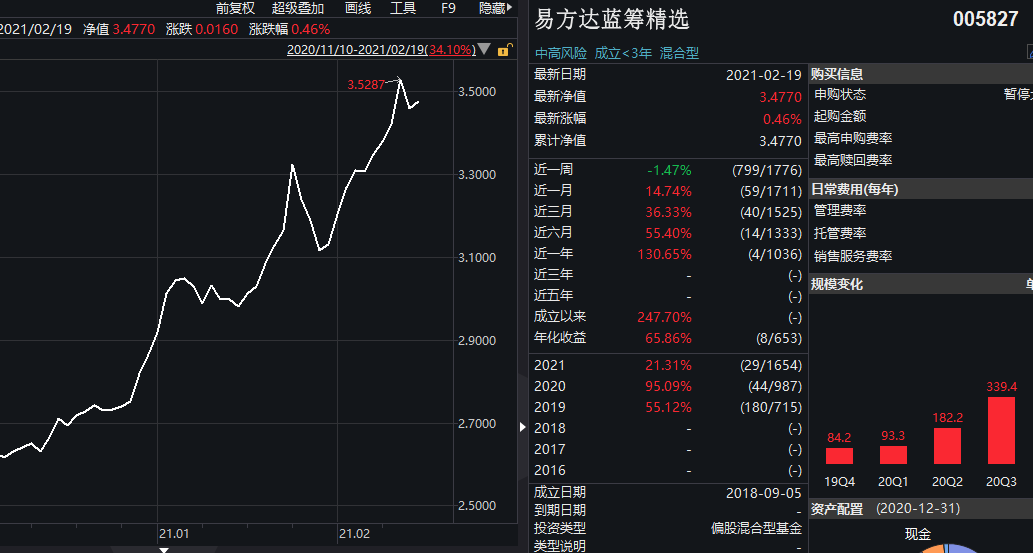This screenshot has width=1033, height=553.
Task: Click the 最新涨幅 value 0.46%
Action: [x=783, y=119]
